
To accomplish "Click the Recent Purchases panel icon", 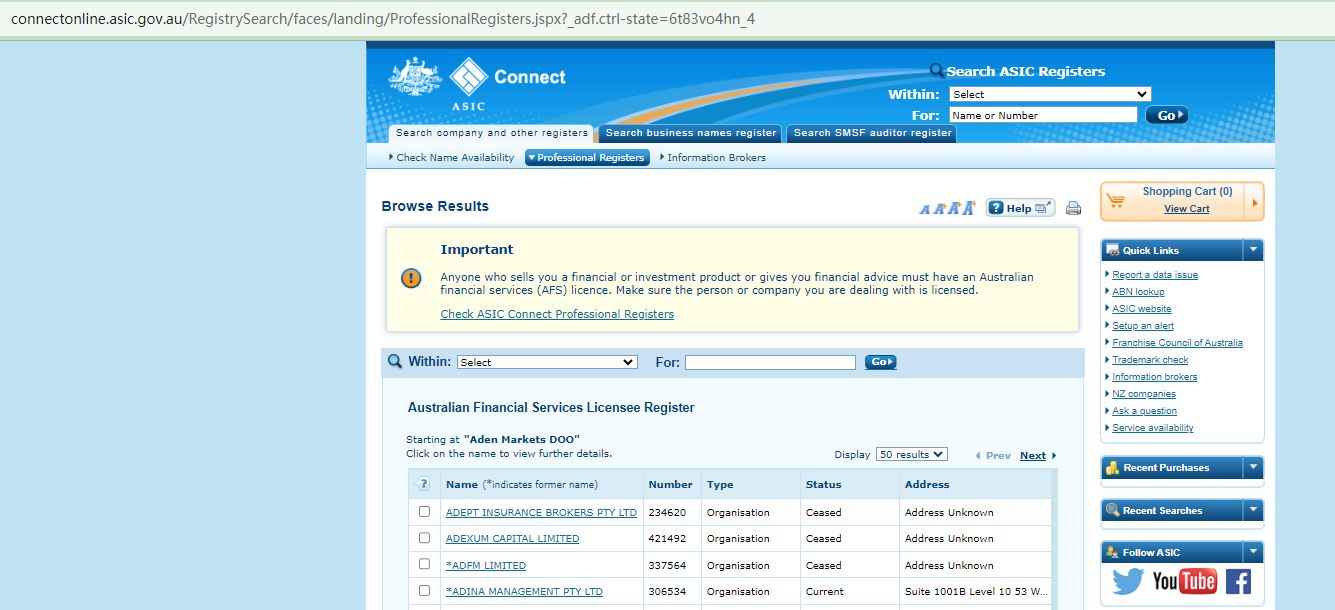I will (1113, 467).
